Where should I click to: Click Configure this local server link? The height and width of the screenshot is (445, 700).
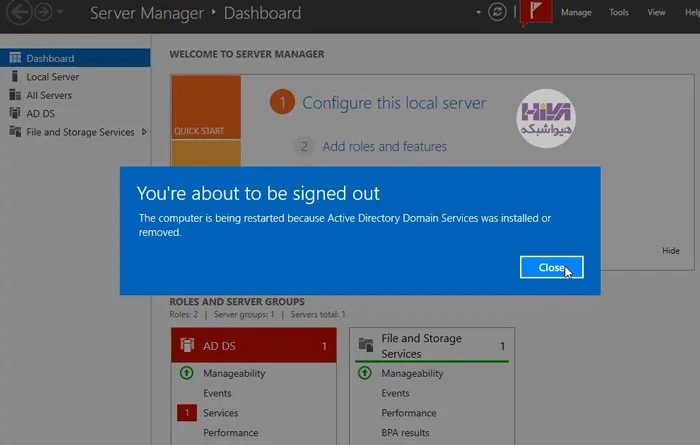tap(394, 103)
